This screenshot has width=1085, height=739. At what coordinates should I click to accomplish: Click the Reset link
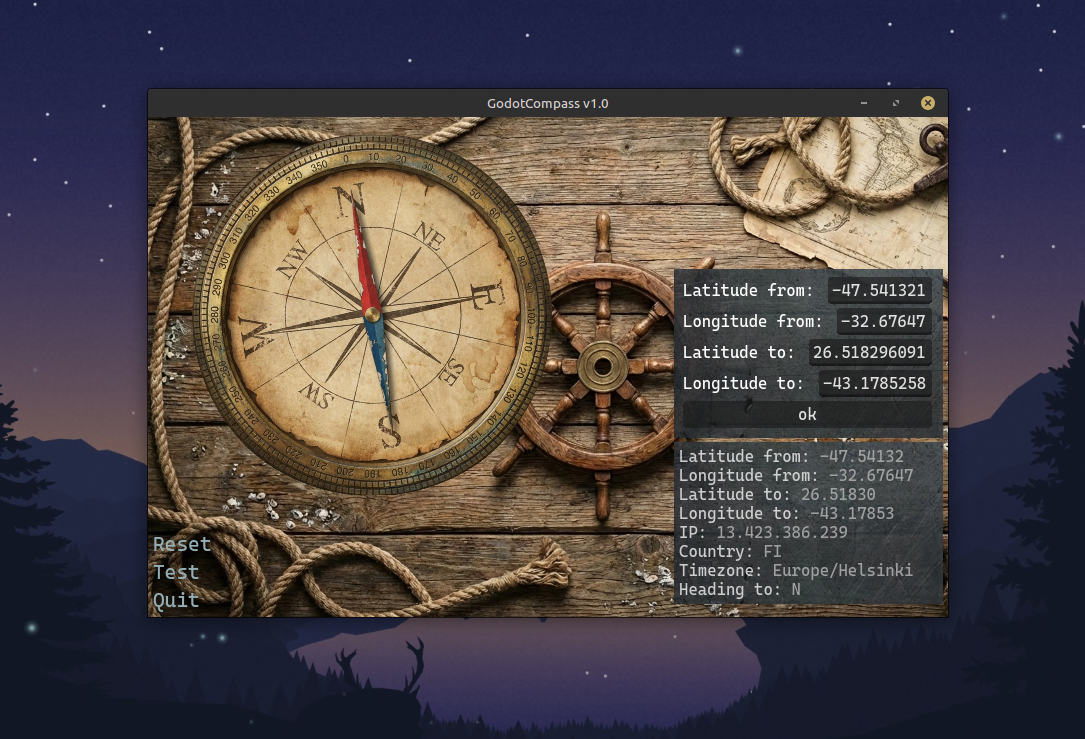pyautogui.click(x=182, y=545)
